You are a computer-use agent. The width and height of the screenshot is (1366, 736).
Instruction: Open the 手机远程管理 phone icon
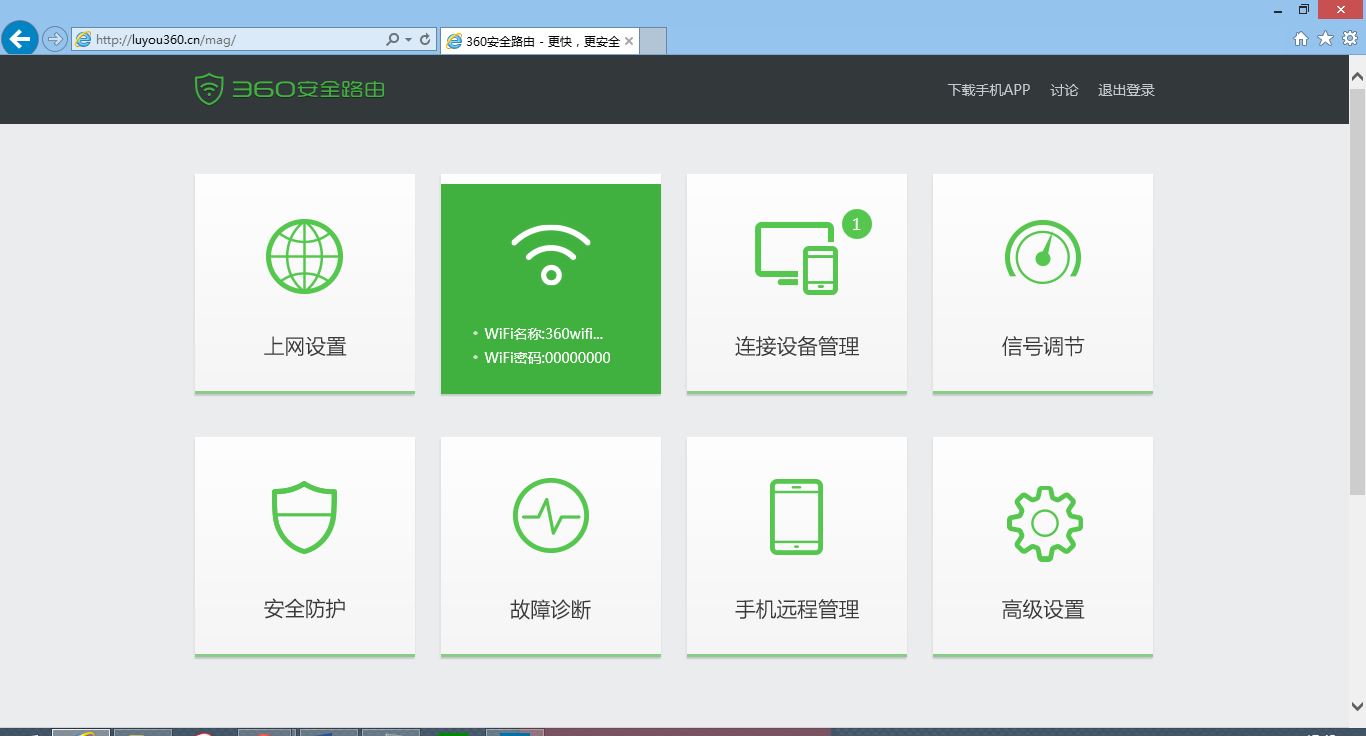coord(796,517)
